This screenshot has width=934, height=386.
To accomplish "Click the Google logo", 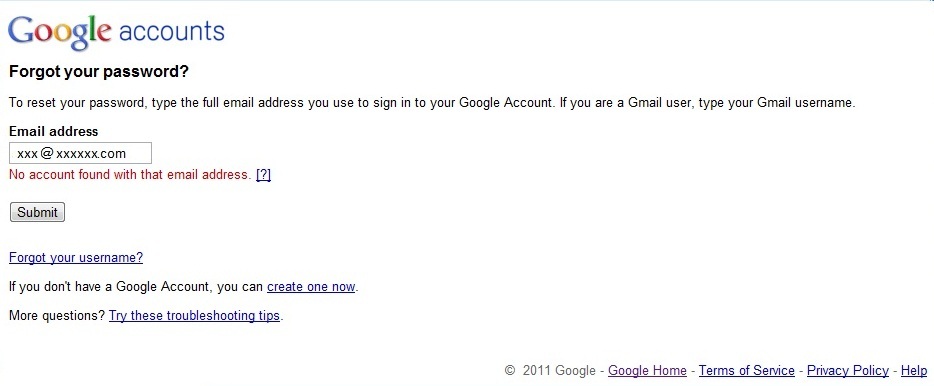I will click(x=60, y=32).
